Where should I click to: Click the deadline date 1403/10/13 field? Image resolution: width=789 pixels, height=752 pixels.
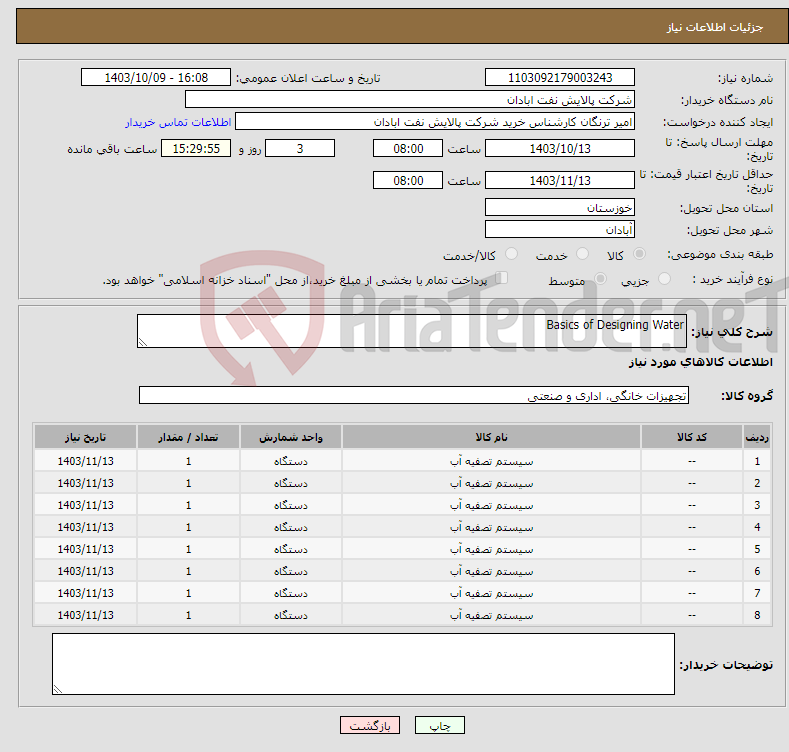[x=560, y=148]
